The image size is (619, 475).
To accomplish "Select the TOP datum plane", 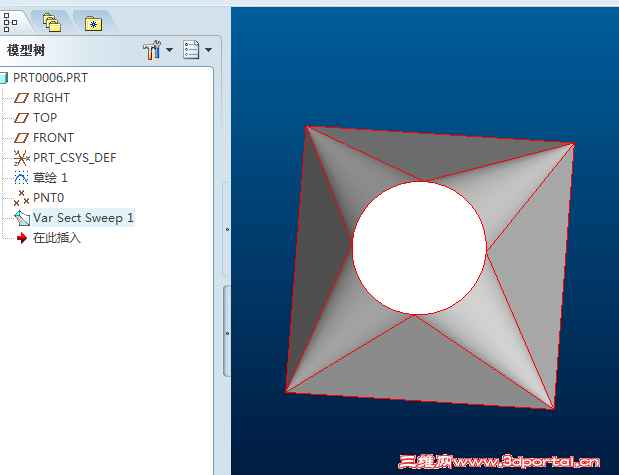I will click(x=45, y=118).
